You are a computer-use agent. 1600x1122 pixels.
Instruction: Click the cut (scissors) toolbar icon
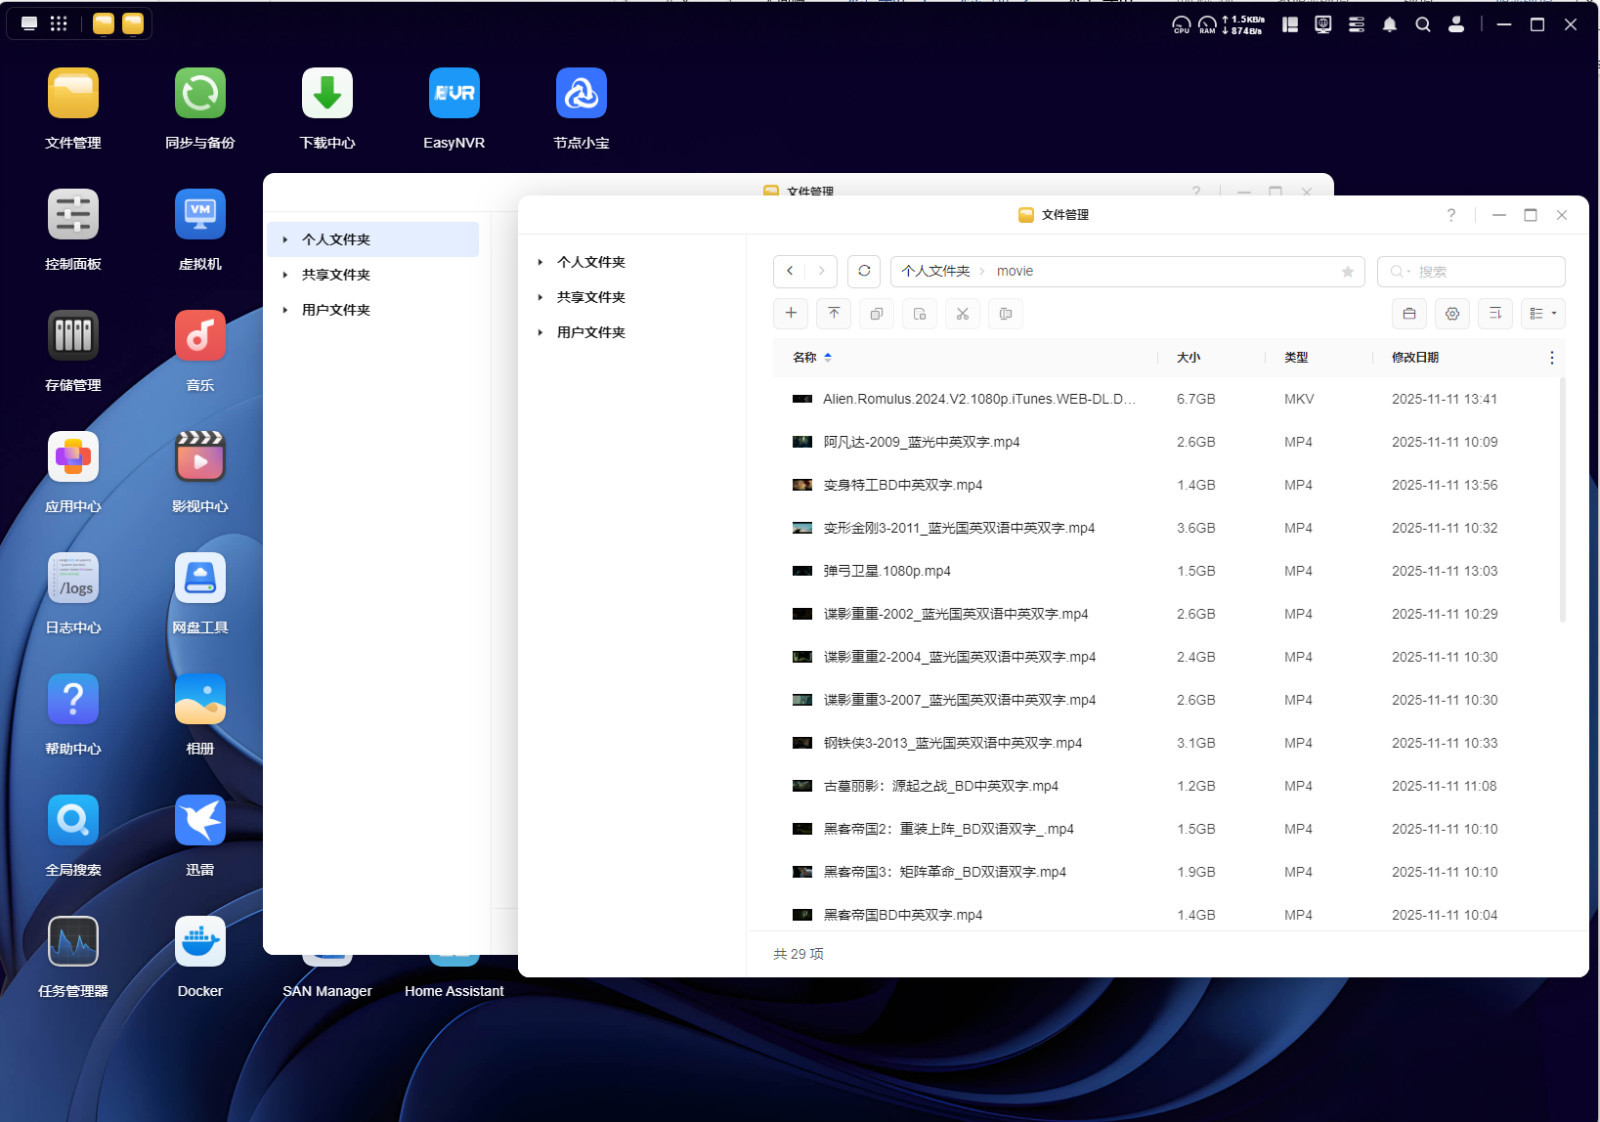(962, 314)
